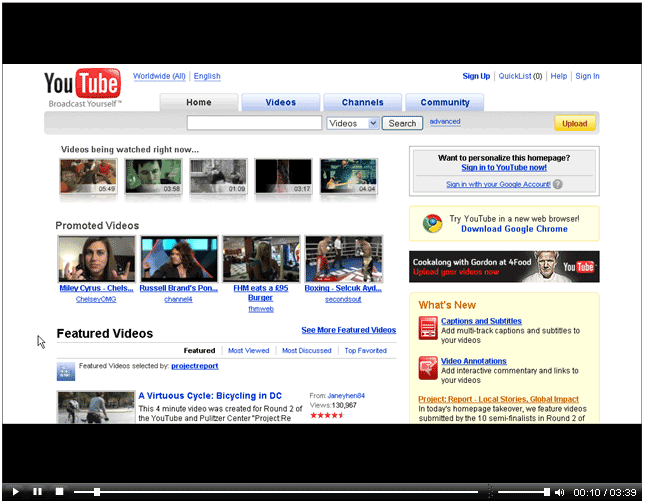Click the YouTube logo
645x504 pixels.
[82, 88]
